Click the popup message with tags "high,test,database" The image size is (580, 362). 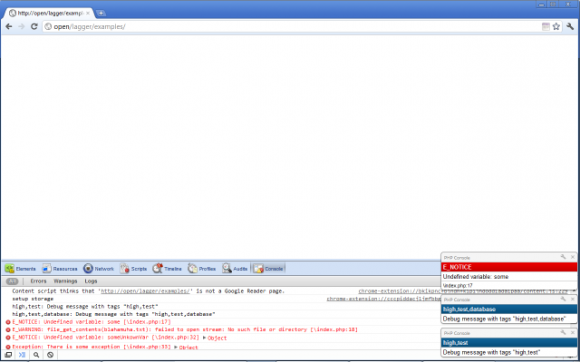pos(505,319)
